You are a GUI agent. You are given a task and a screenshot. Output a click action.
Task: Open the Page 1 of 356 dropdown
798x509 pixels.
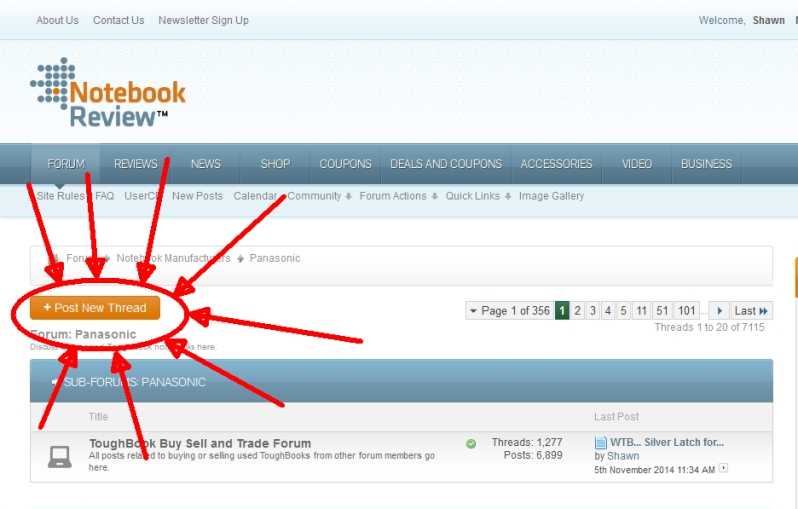coord(509,310)
